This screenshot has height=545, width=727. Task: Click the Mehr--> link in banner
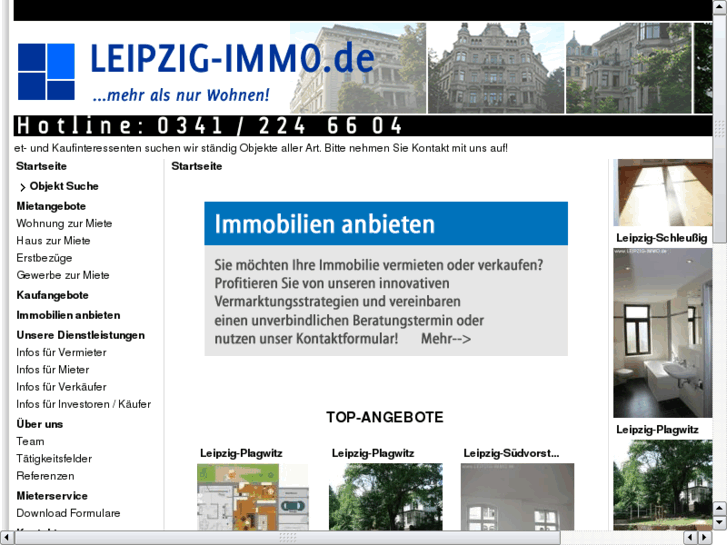(446, 339)
